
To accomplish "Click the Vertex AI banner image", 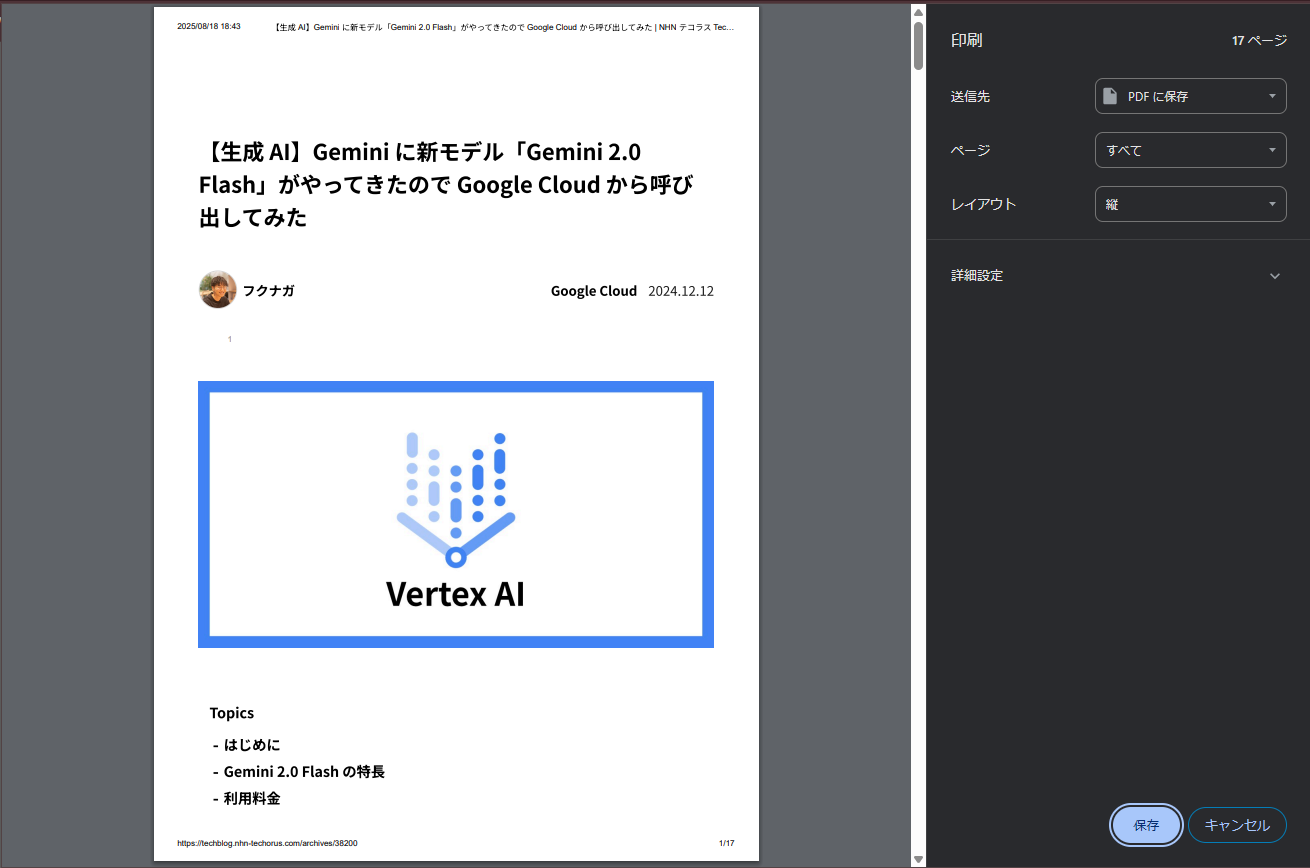I will pos(456,514).
